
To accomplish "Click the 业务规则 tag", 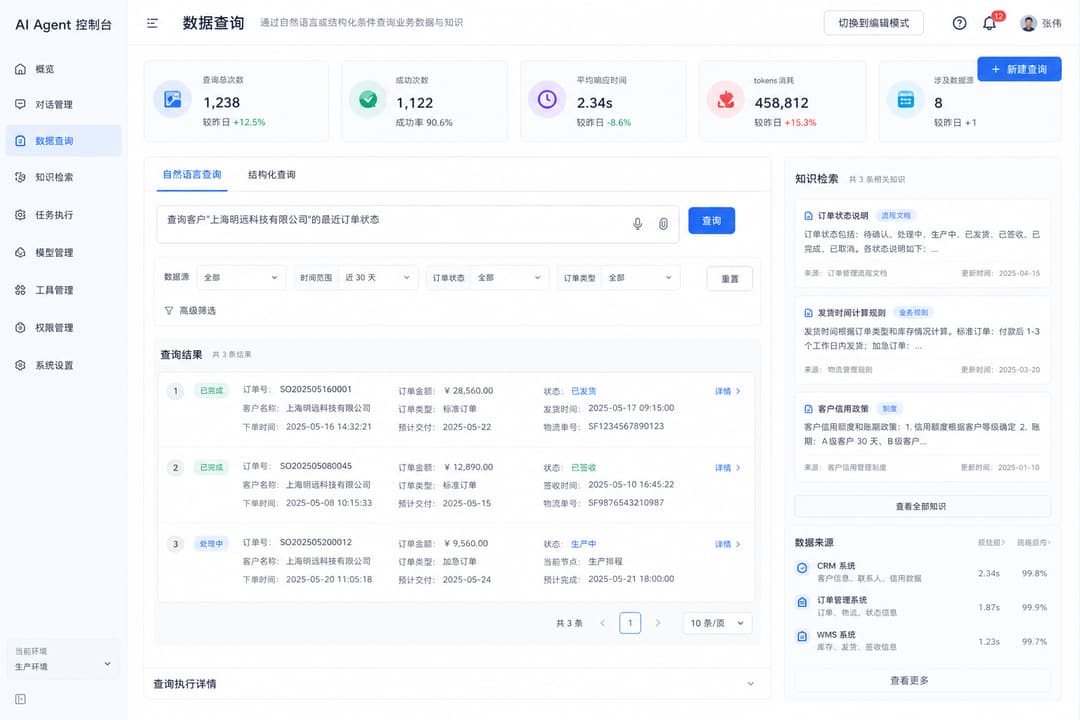I will pyautogui.click(x=913, y=312).
